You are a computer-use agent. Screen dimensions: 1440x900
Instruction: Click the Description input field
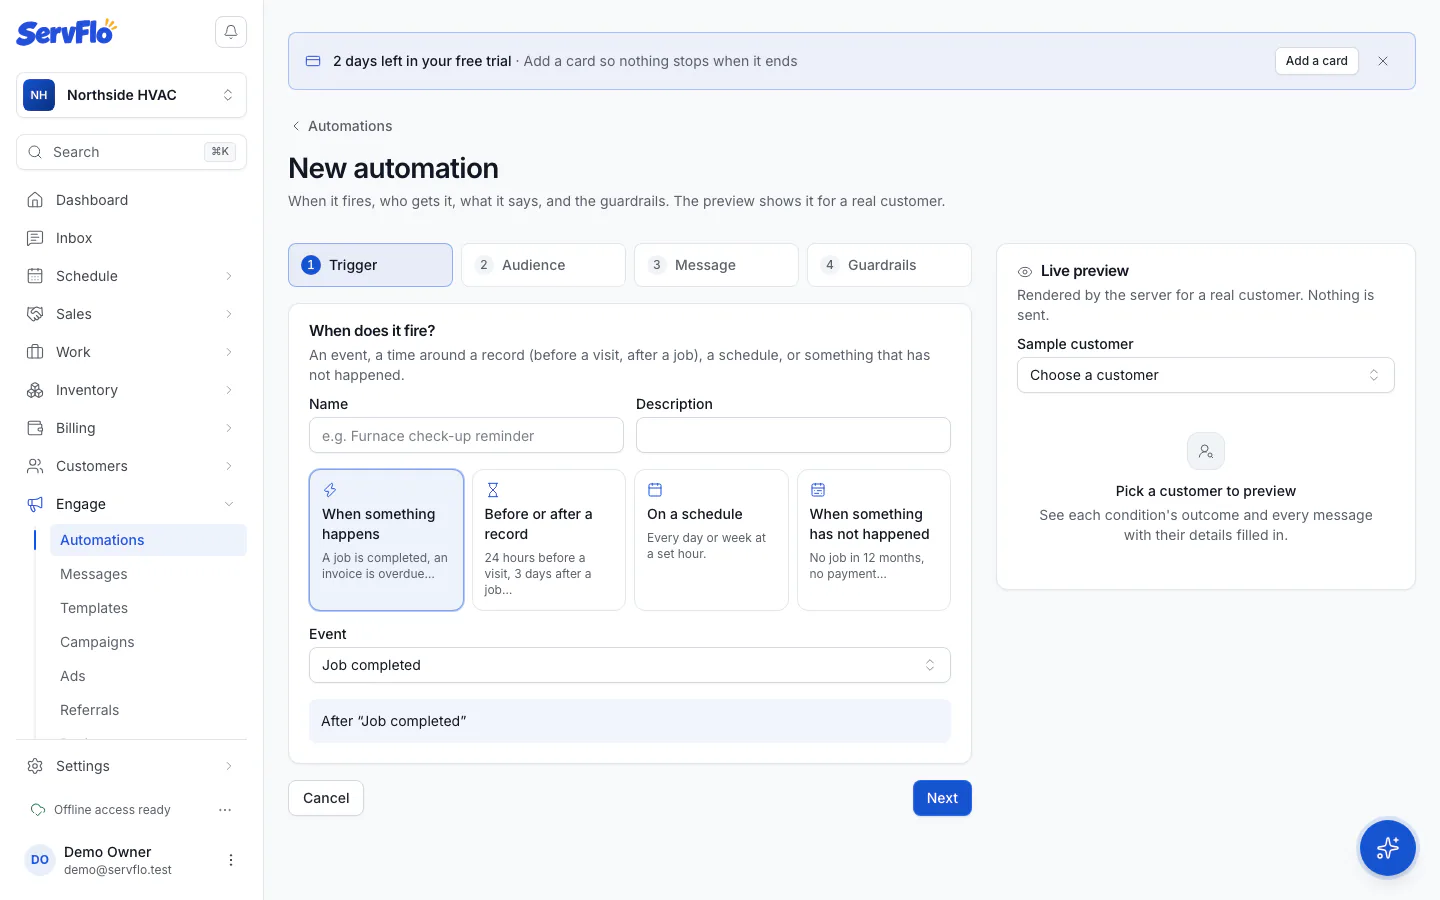(x=793, y=436)
